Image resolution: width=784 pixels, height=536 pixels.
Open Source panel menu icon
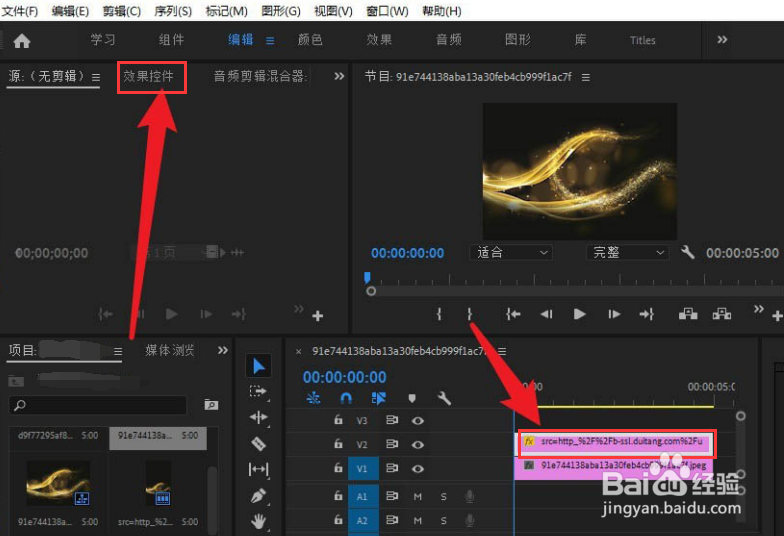pyautogui.click(x=96, y=78)
